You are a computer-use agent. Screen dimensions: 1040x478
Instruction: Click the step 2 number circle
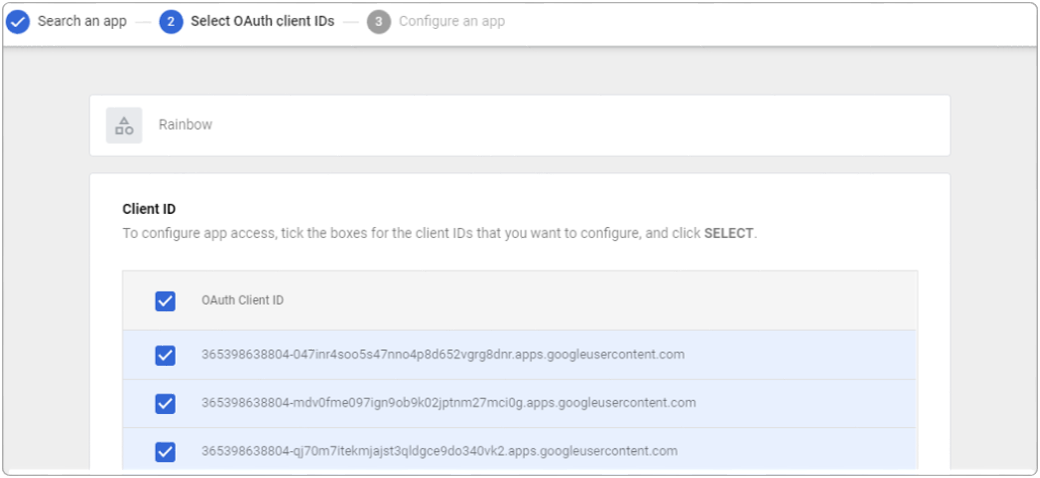tap(171, 22)
